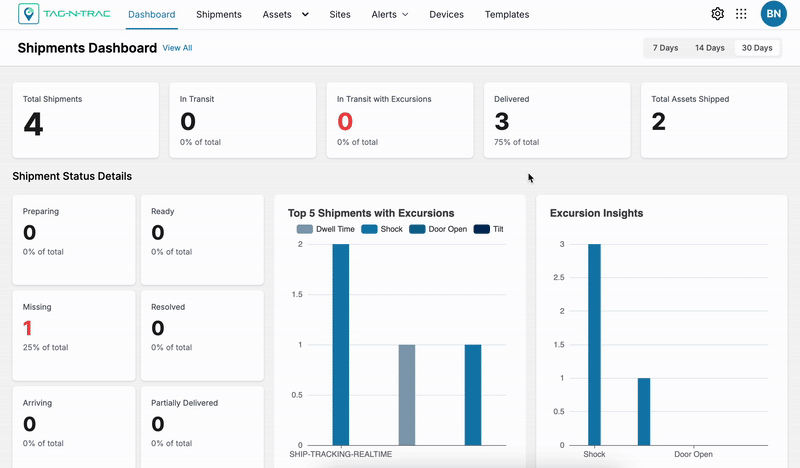This screenshot has width=800, height=468.
Task: Open the Alerts menu item
Action: (x=384, y=14)
